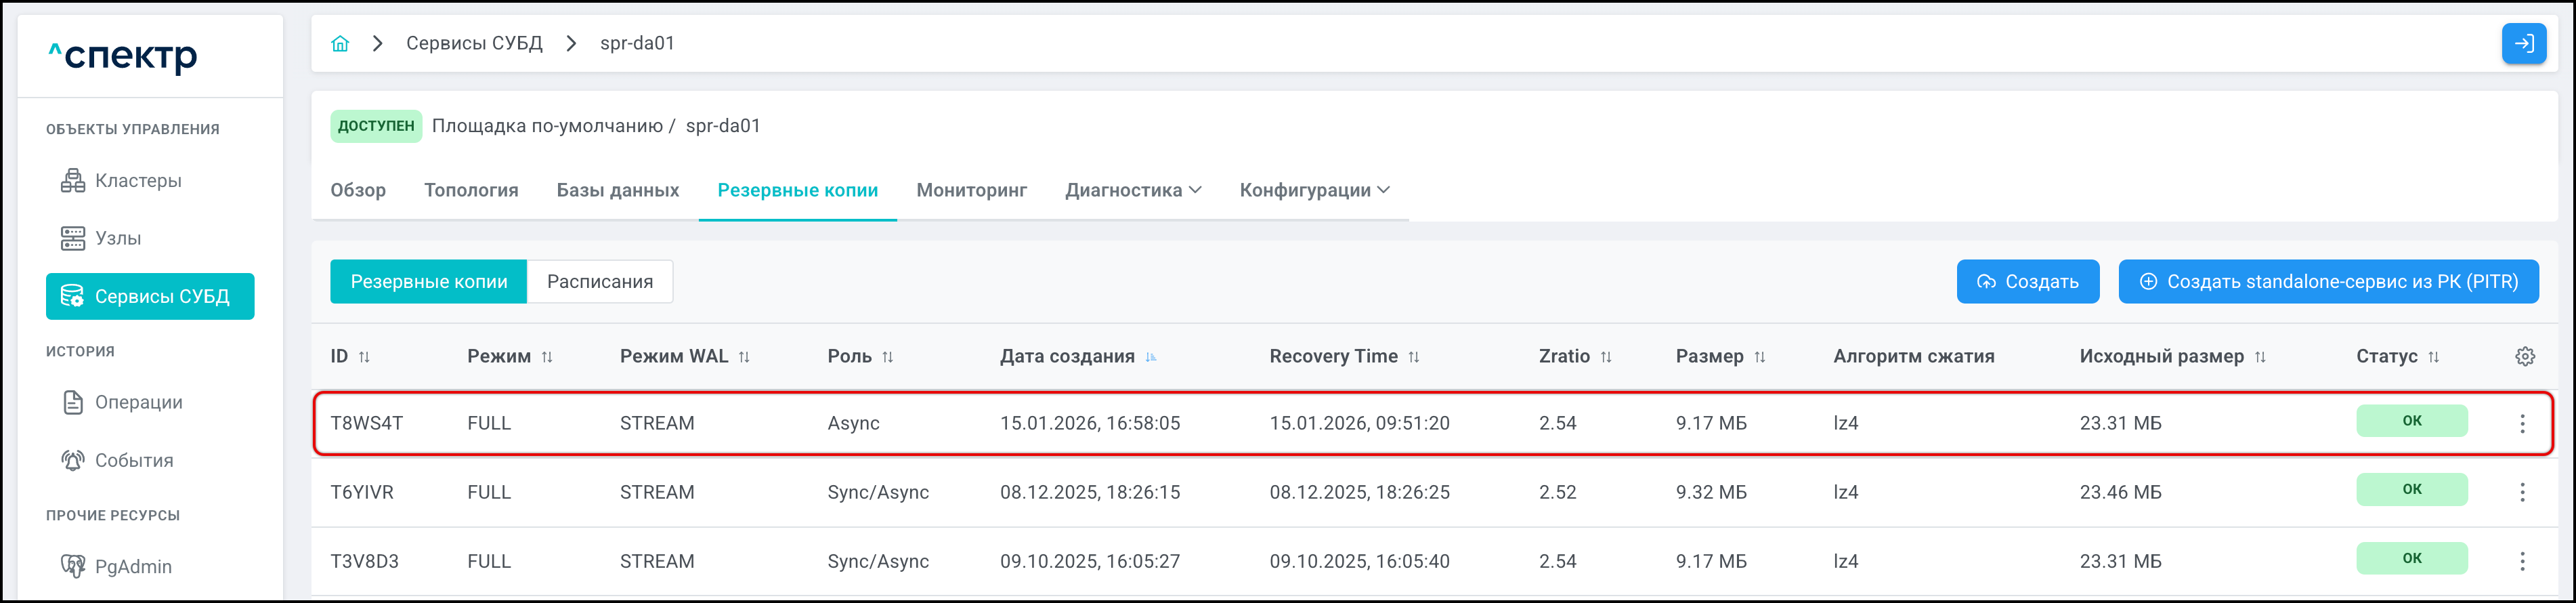Expand the Конфигурации dropdown
The image size is (2576, 603).
pos(1313,190)
